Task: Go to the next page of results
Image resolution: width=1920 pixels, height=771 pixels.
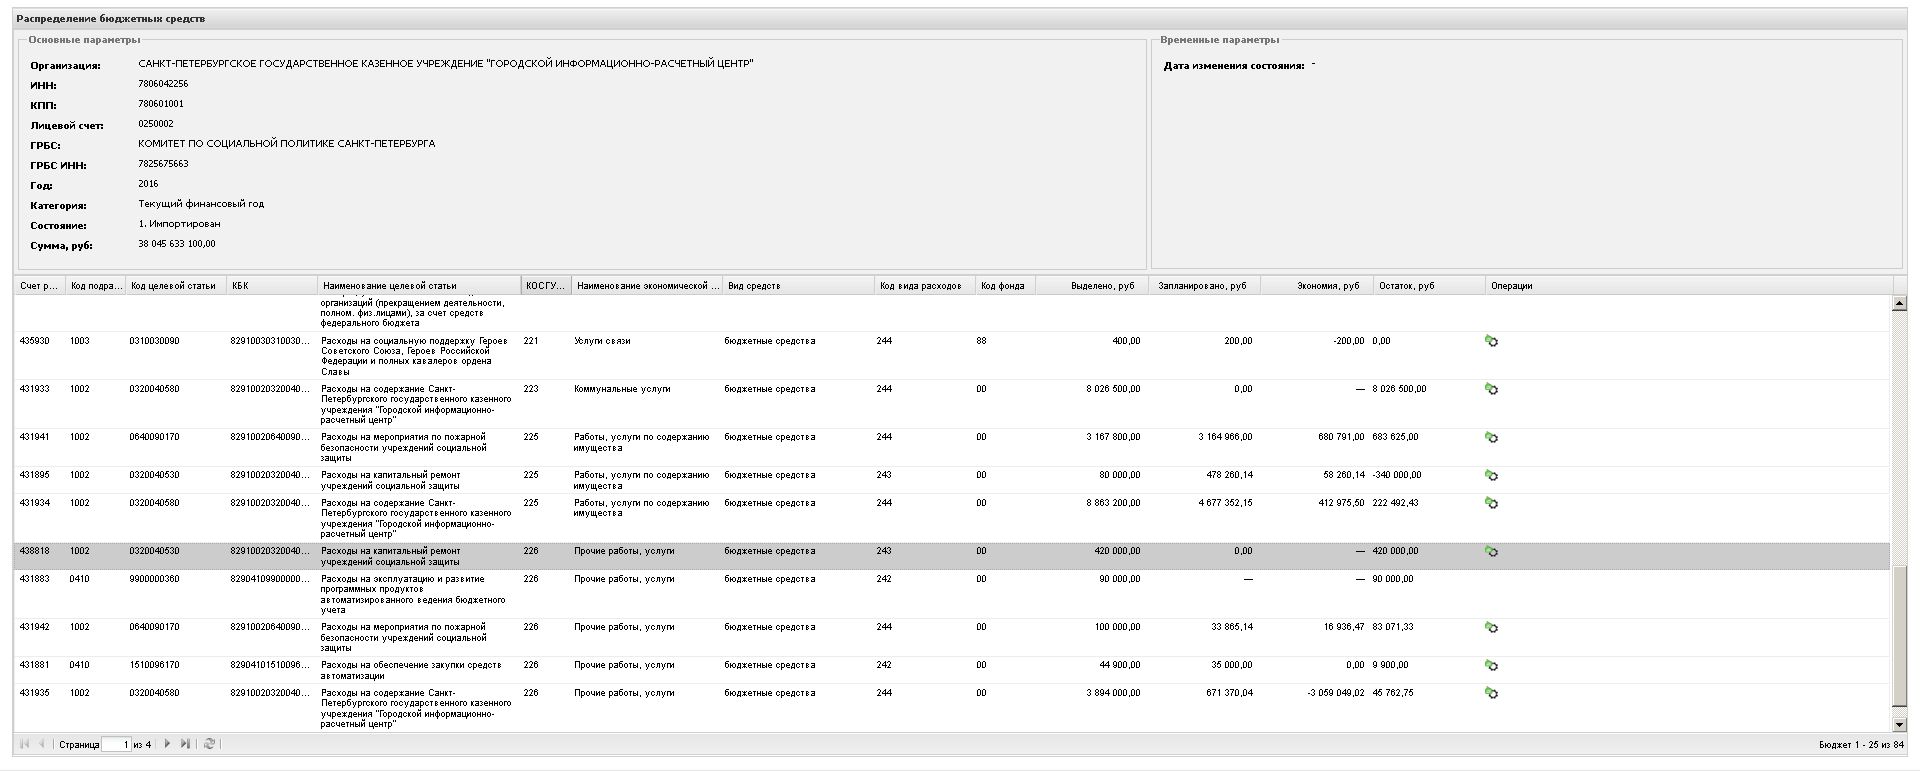Action: coord(167,744)
